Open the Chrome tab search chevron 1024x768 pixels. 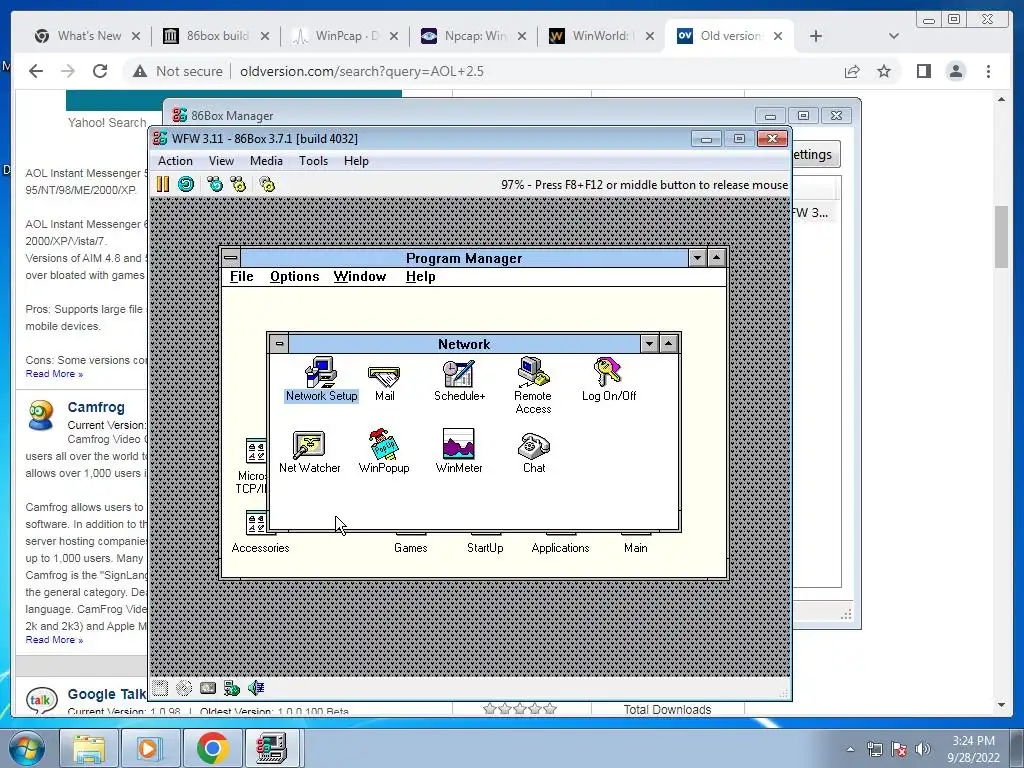click(x=894, y=36)
